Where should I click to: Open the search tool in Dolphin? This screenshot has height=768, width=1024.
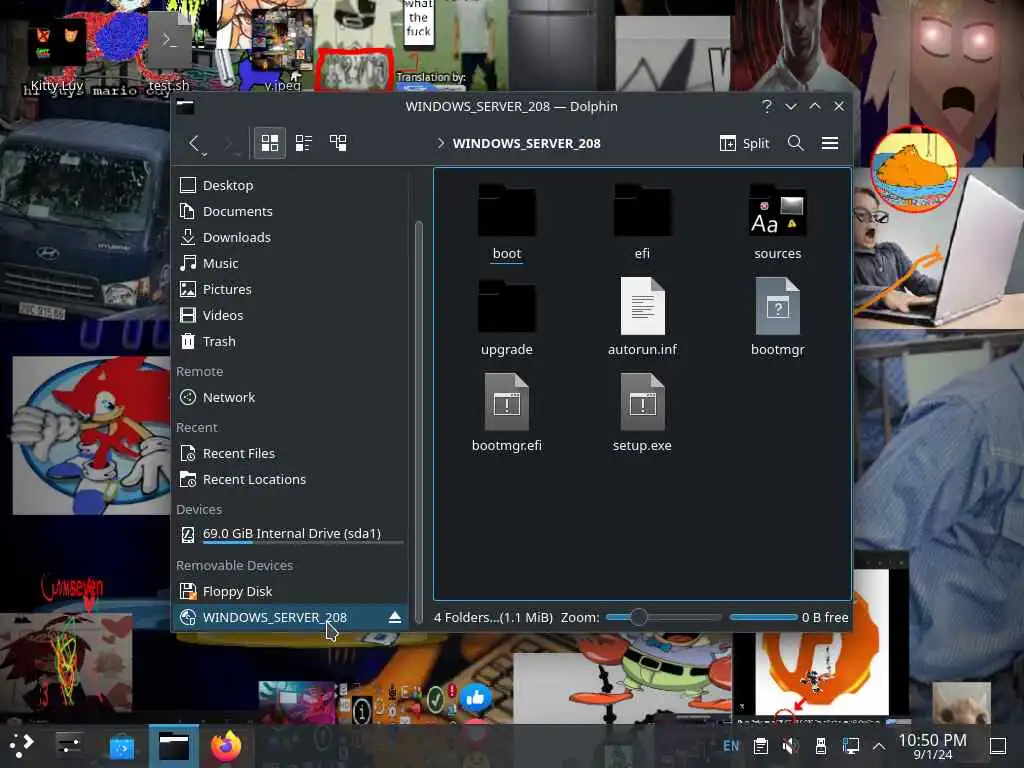click(795, 143)
